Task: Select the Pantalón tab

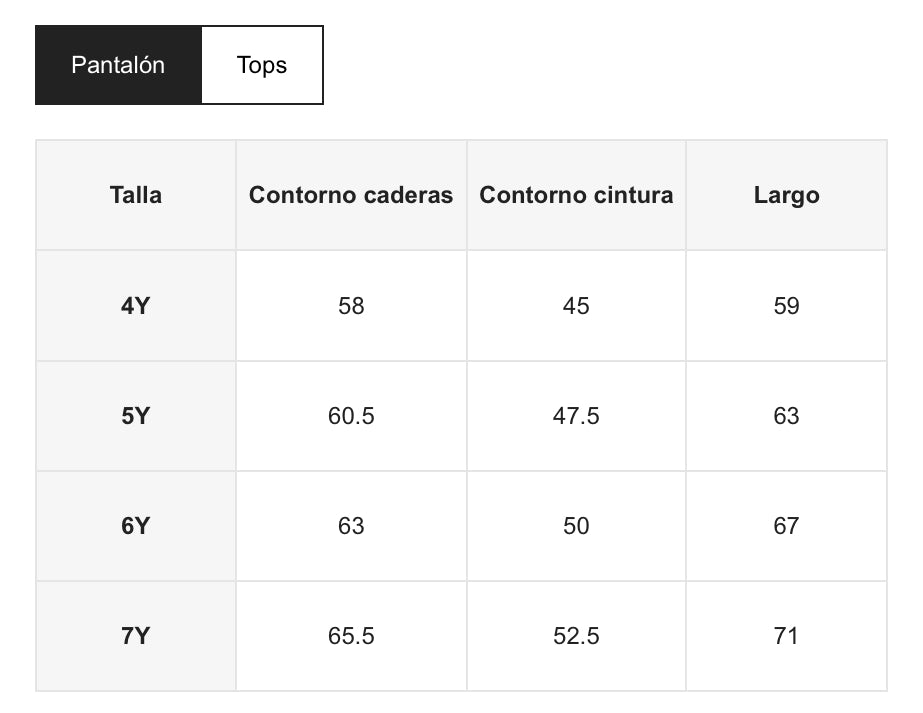Action: point(118,66)
